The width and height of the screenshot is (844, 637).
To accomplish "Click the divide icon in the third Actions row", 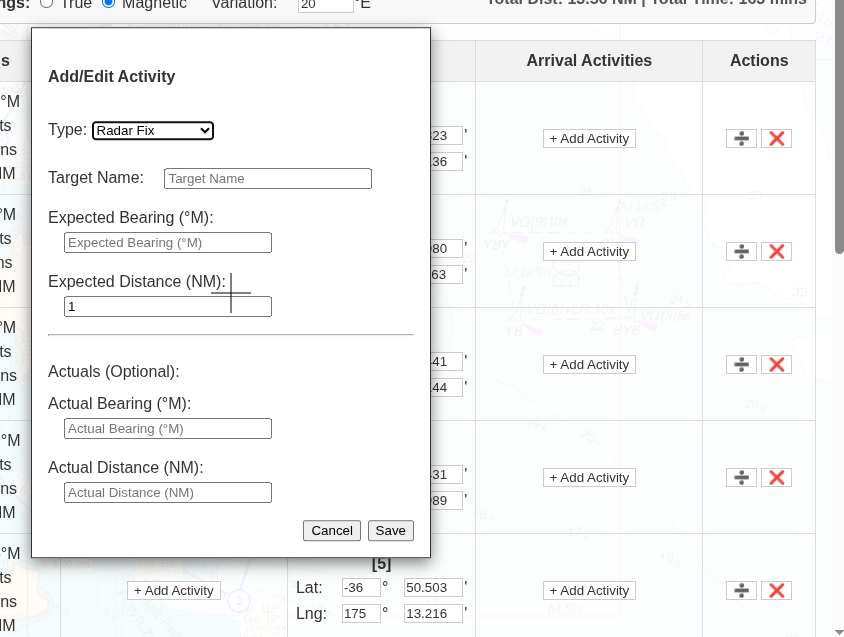I will [x=740, y=364].
